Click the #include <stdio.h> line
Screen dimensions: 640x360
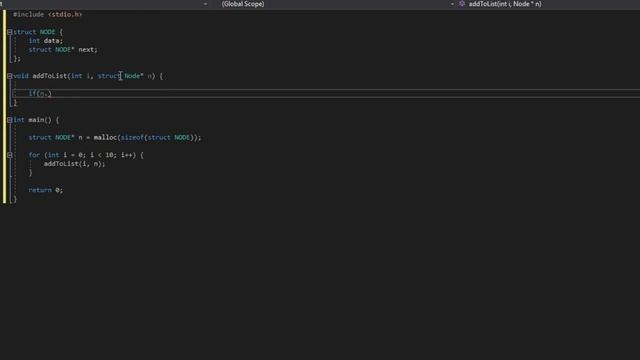pos(47,14)
